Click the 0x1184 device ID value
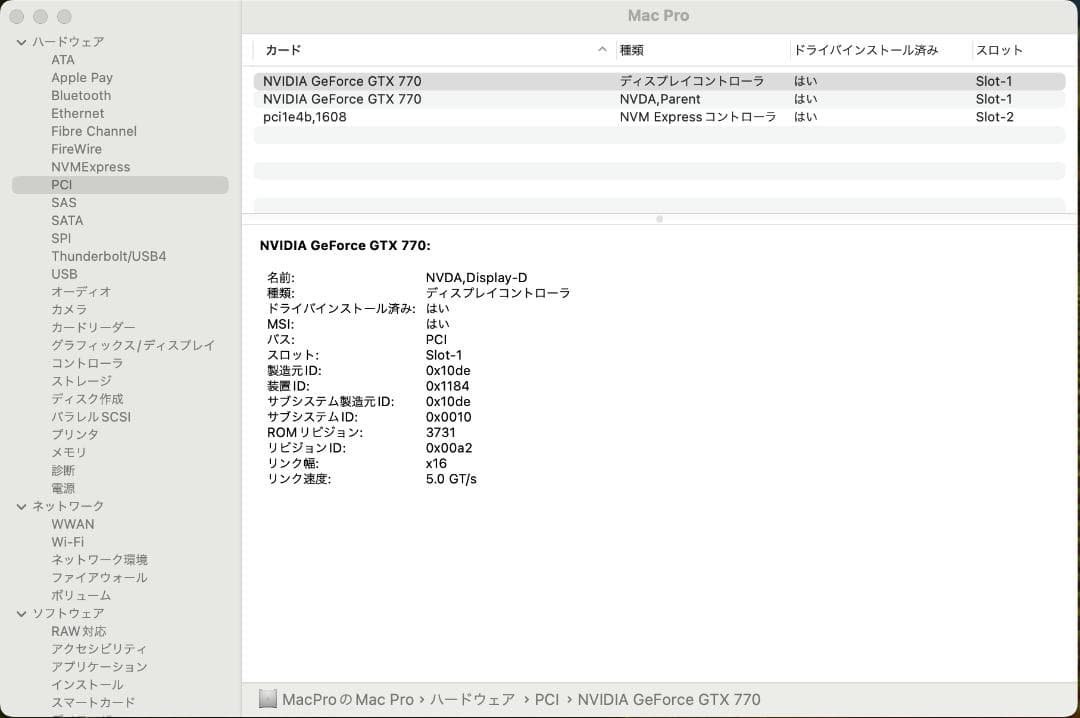This screenshot has width=1080, height=718. click(x=447, y=387)
